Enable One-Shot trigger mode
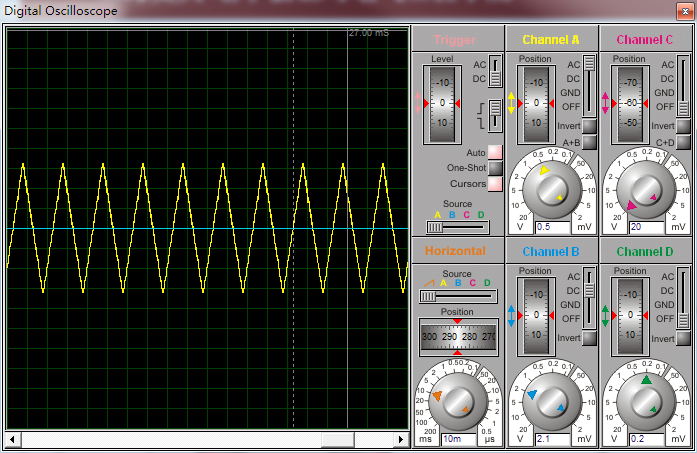 (x=494, y=168)
